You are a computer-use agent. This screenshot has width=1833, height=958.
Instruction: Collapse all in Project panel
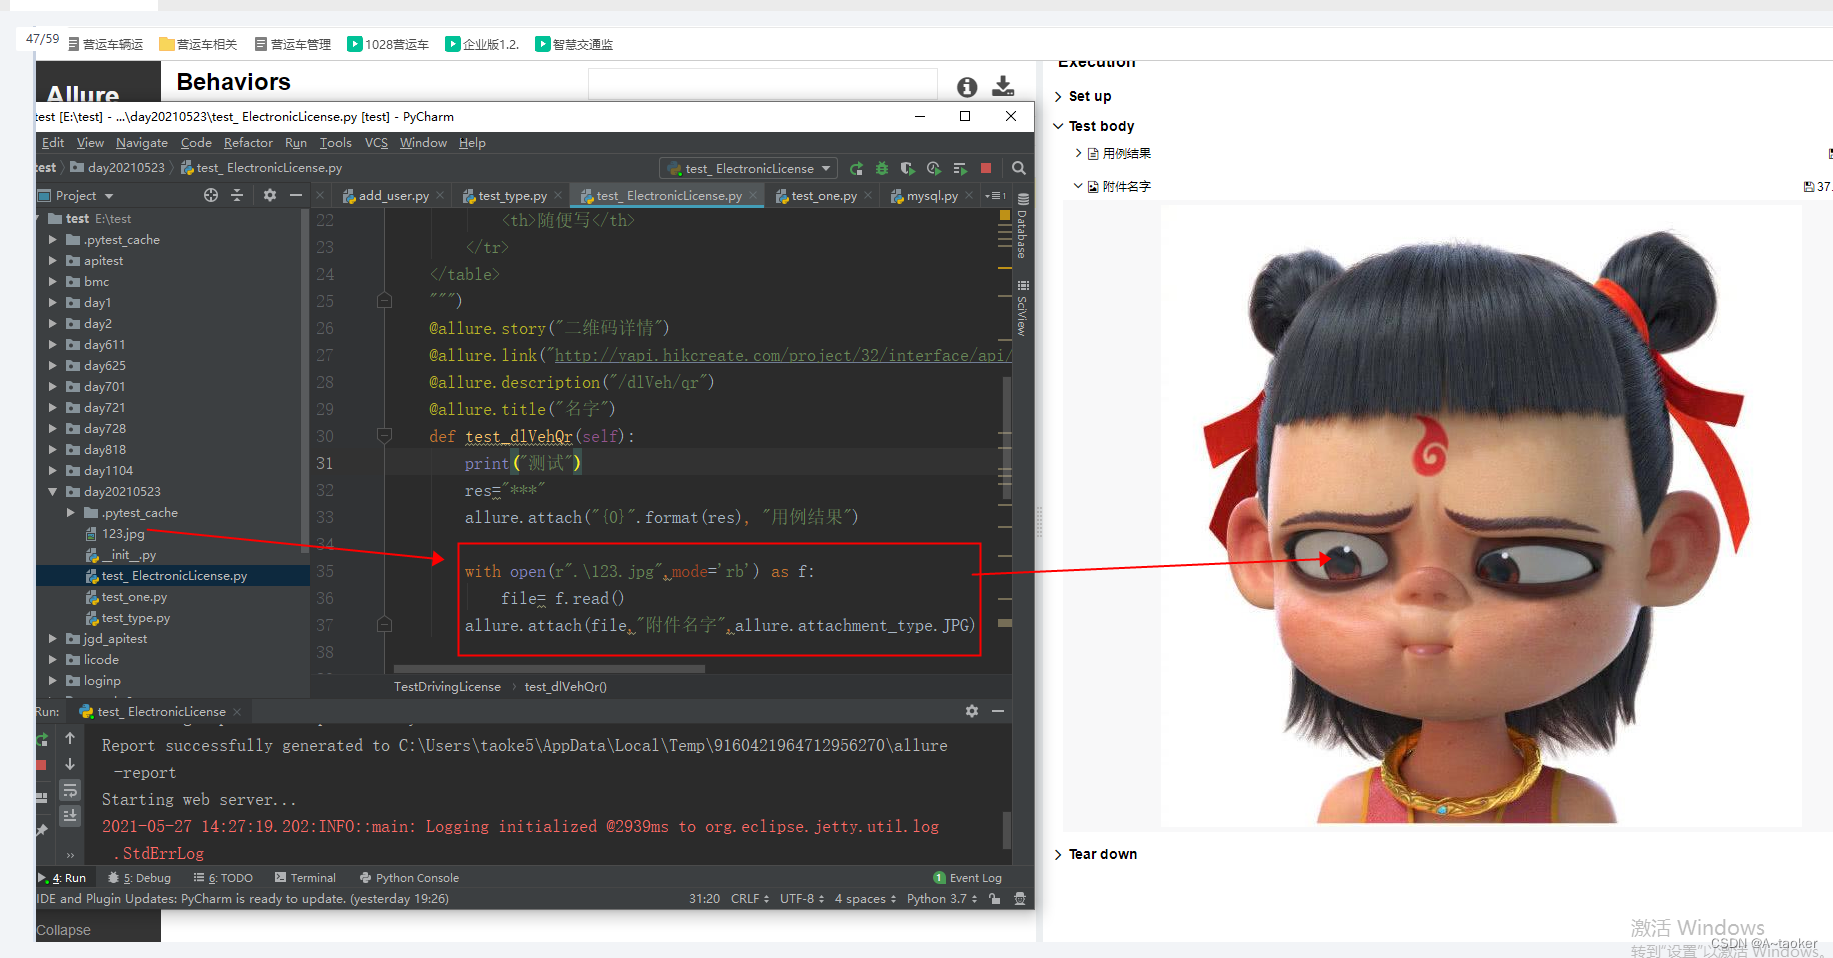237,195
